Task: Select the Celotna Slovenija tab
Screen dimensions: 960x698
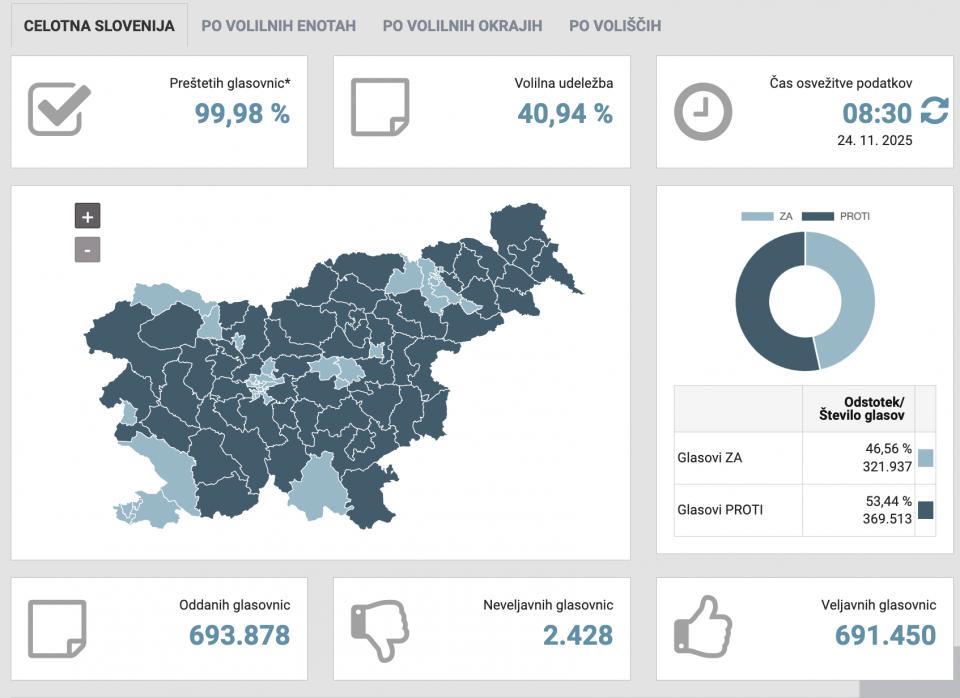Action: (99, 26)
